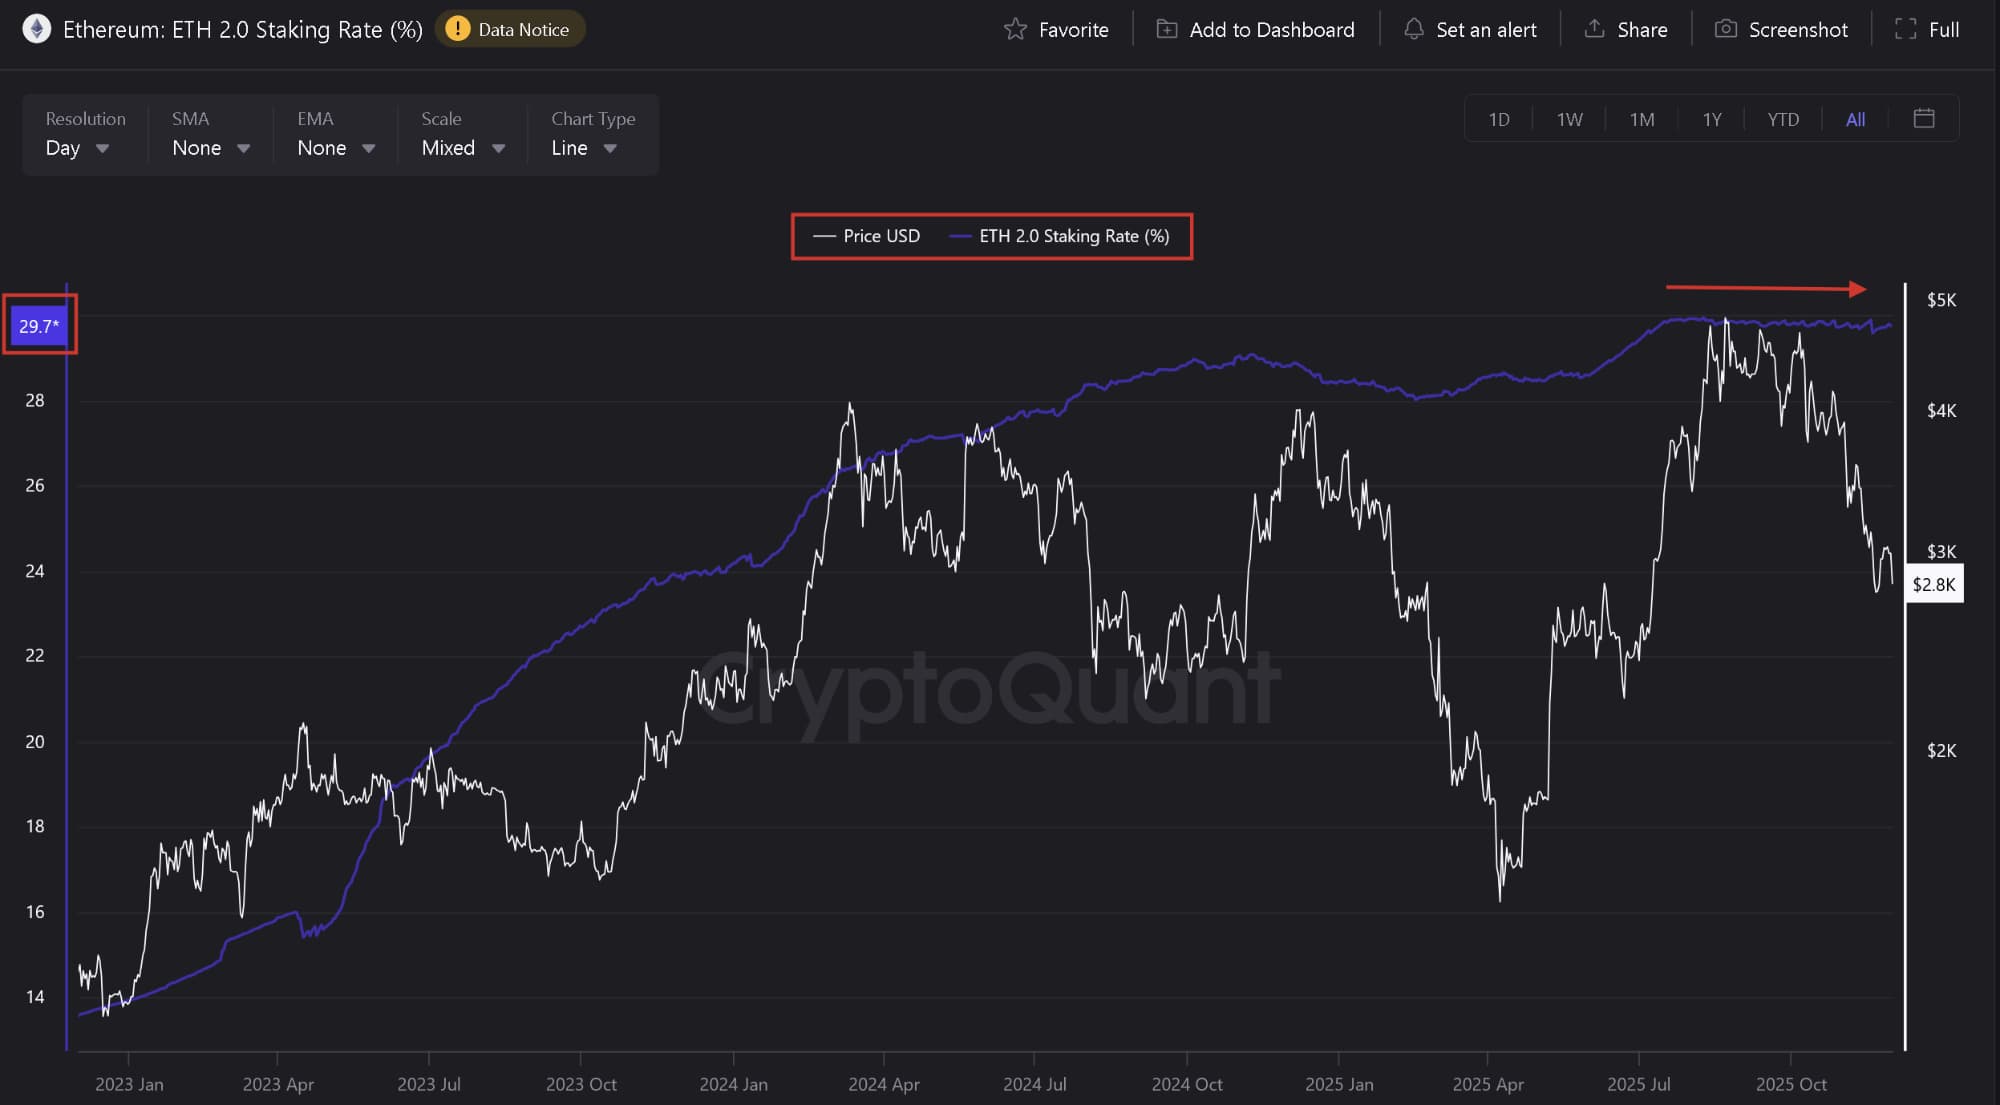This screenshot has width=2000, height=1105.
Task: Click the Share upload icon
Action: [x=1594, y=29]
